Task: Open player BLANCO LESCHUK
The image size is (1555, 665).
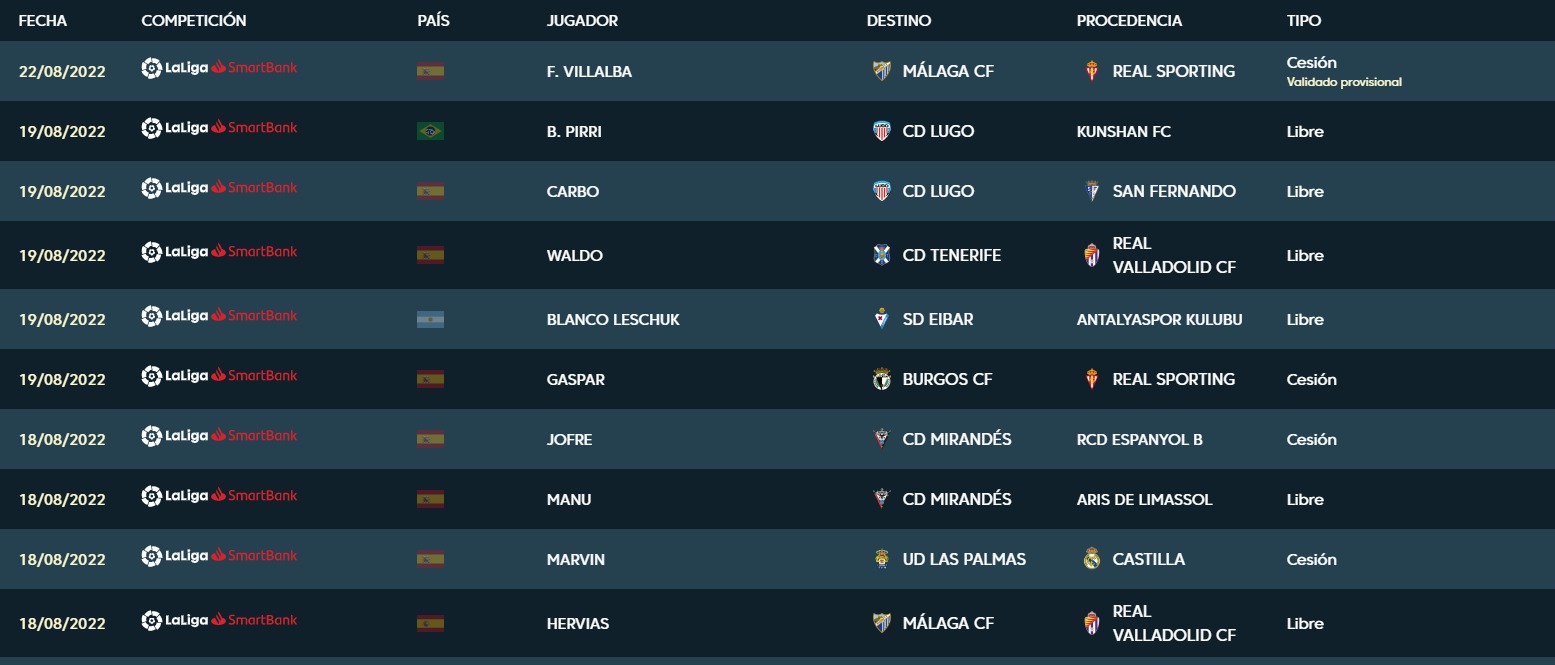Action: pos(613,319)
